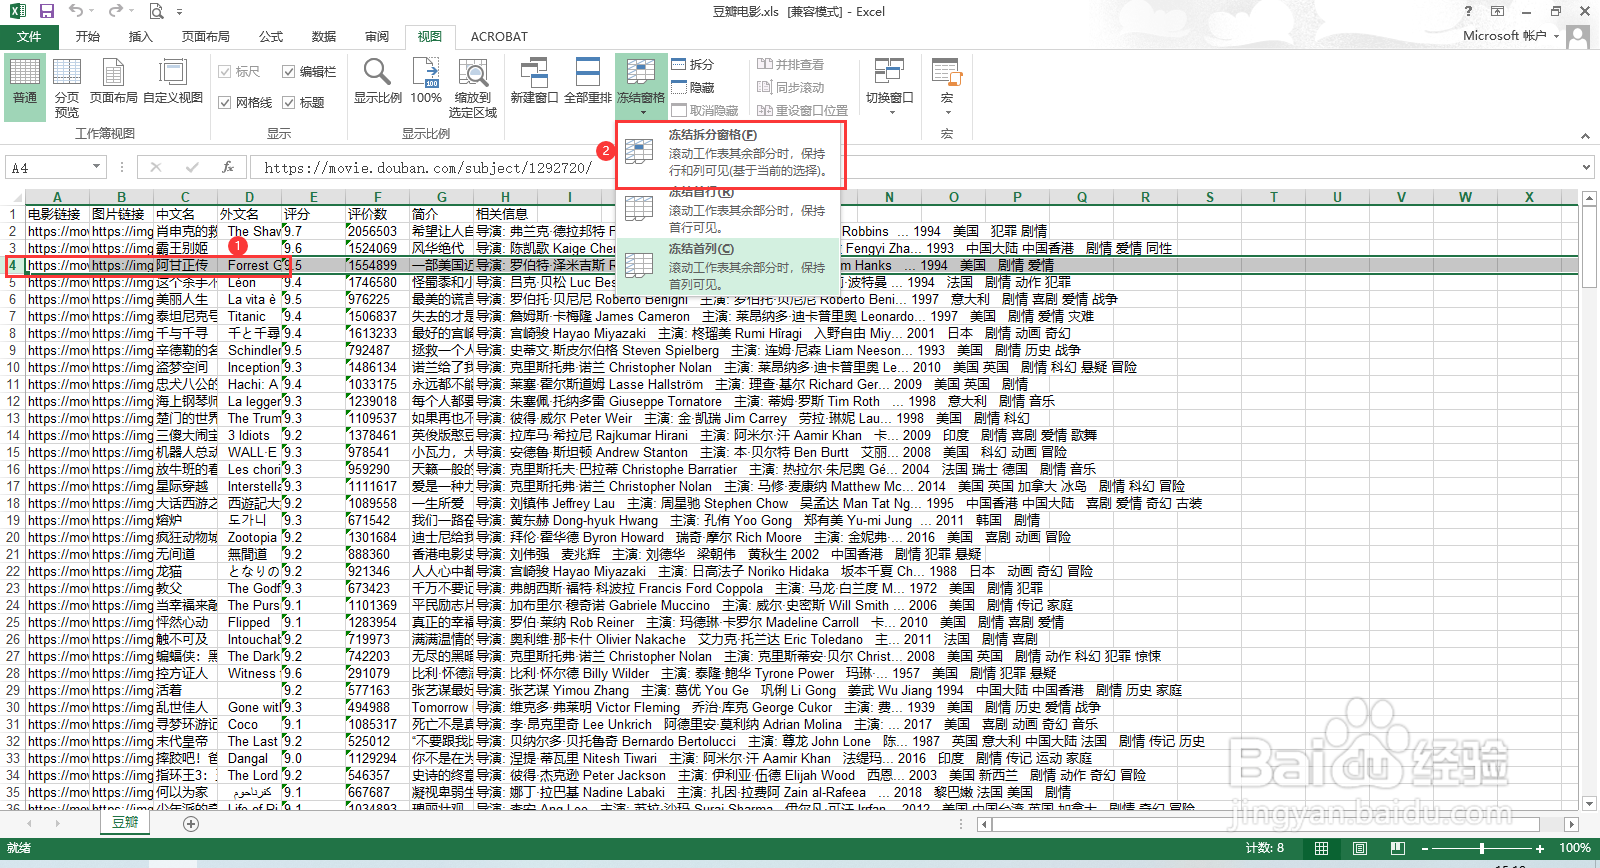The image size is (1600, 868).
Task: Select row 10 header
Action: (13, 367)
